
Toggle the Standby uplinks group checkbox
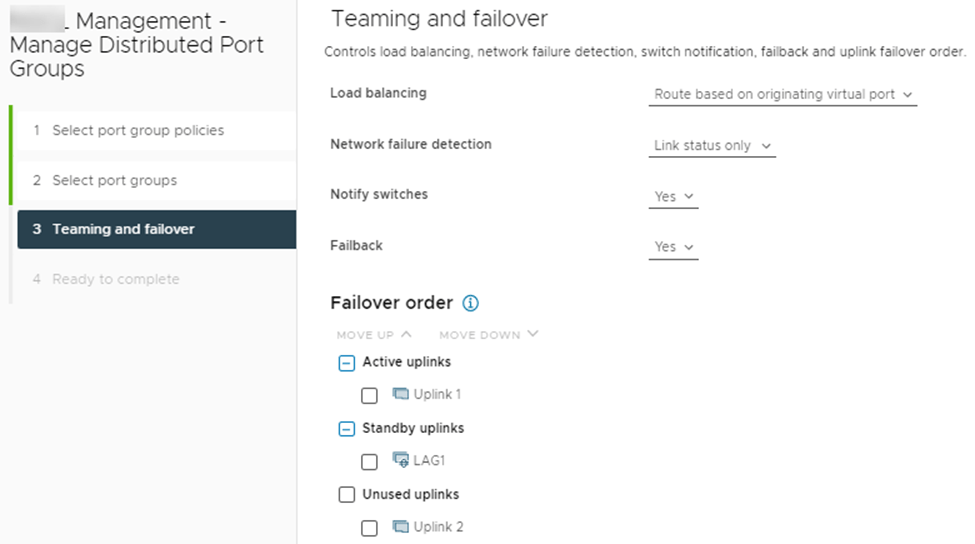(347, 429)
